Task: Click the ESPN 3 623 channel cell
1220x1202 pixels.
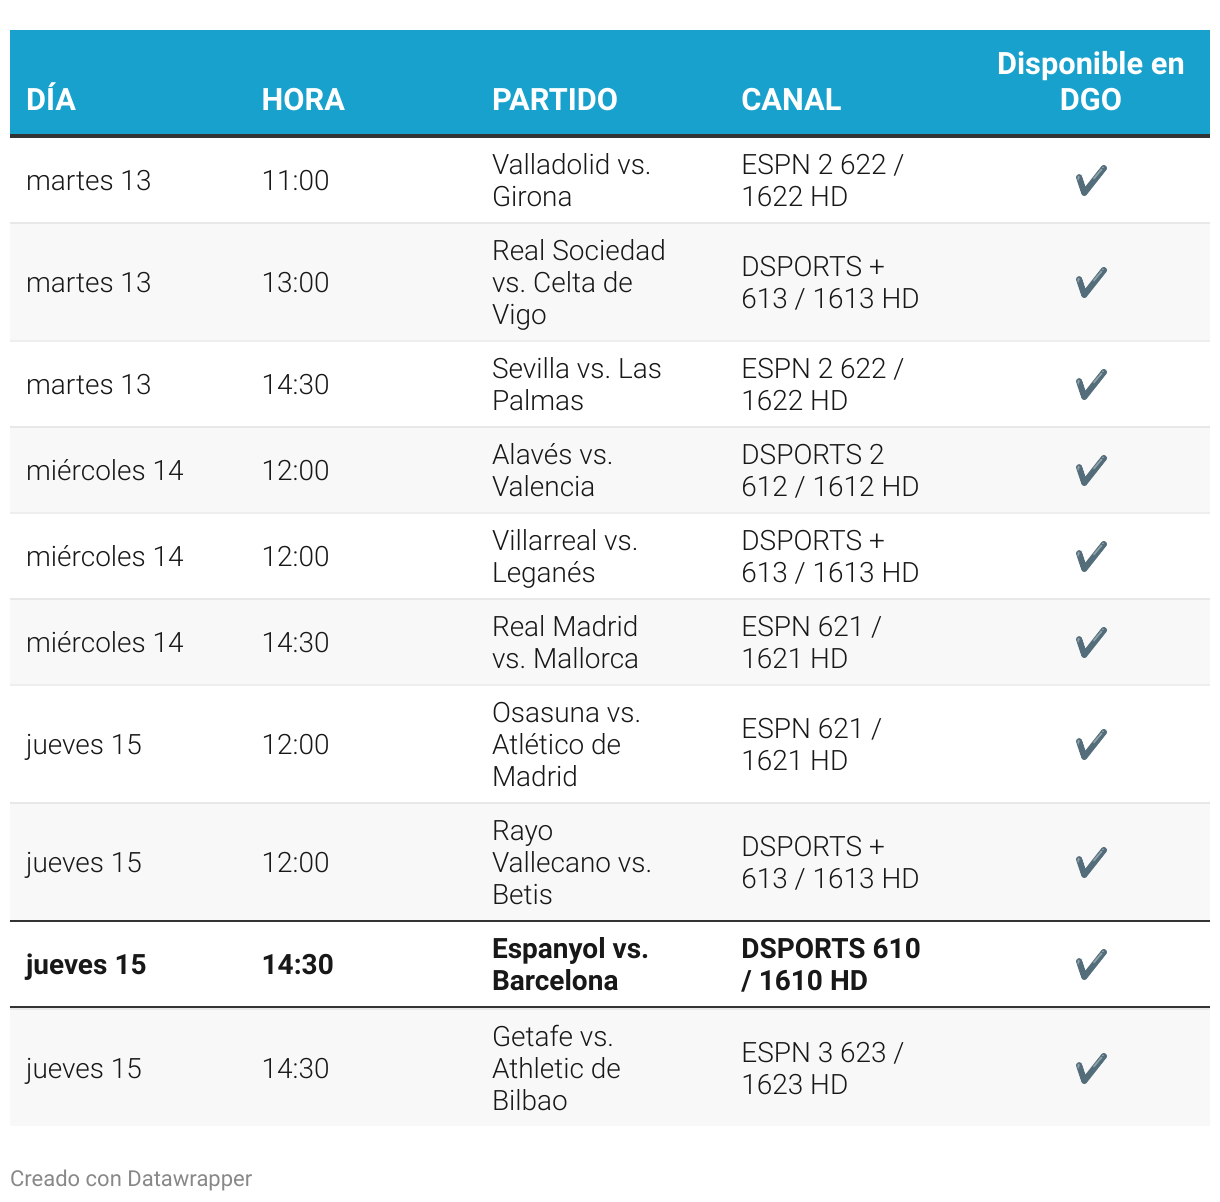Action: 822,1069
